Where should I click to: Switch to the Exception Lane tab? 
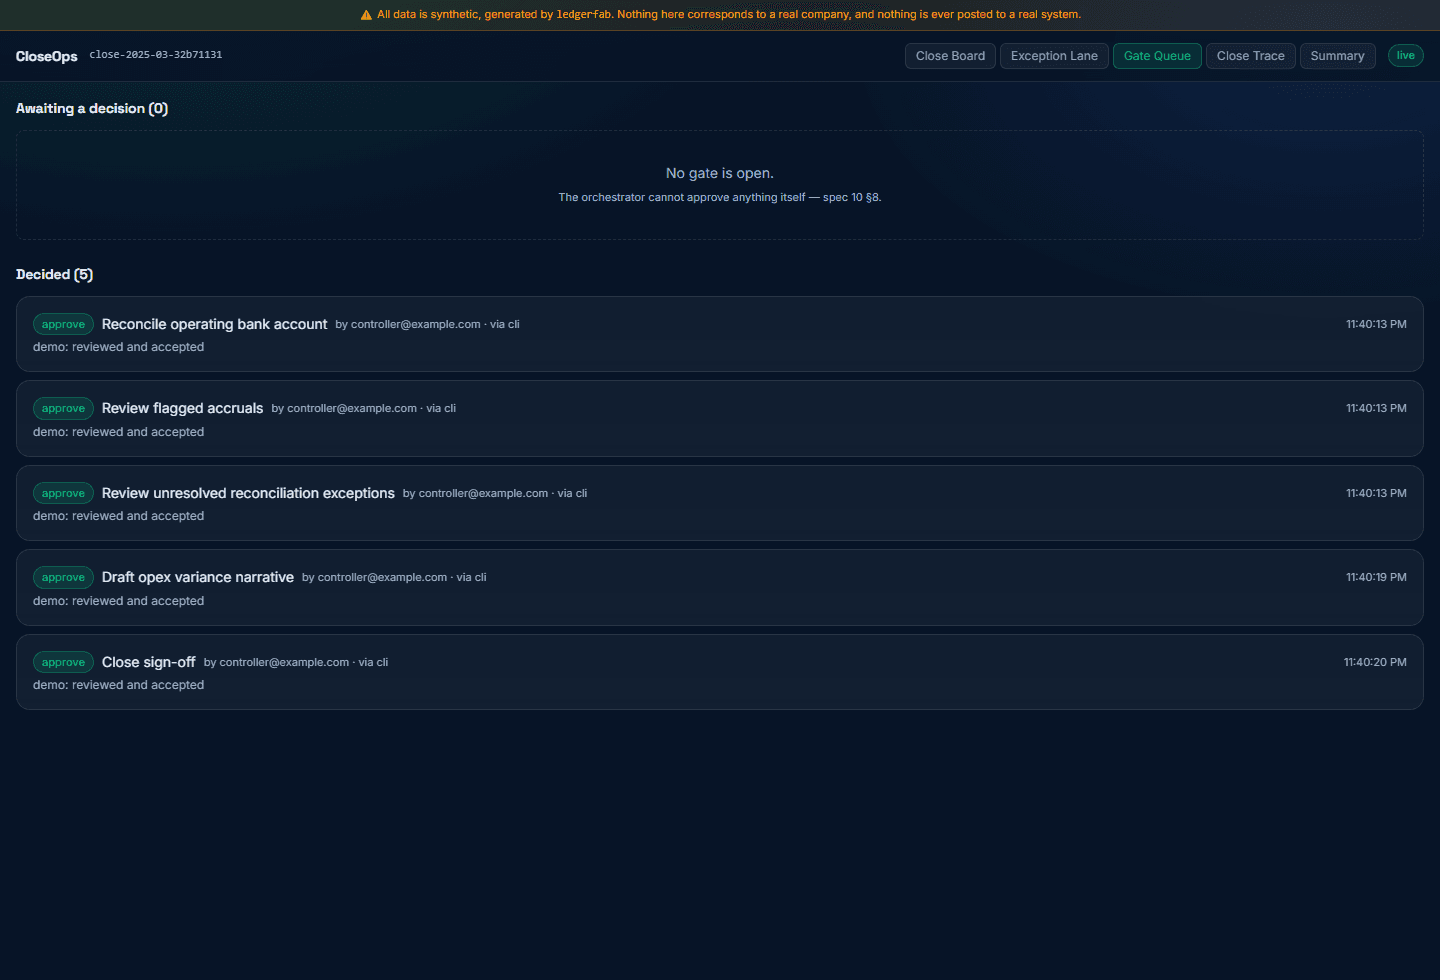pos(1054,56)
